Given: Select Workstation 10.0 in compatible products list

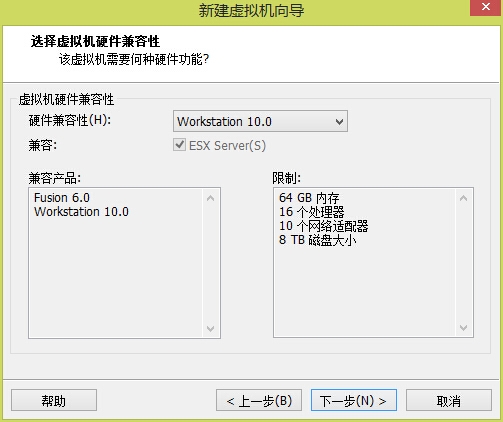Looking at the screenshot, I should pyautogui.click(x=81, y=212).
